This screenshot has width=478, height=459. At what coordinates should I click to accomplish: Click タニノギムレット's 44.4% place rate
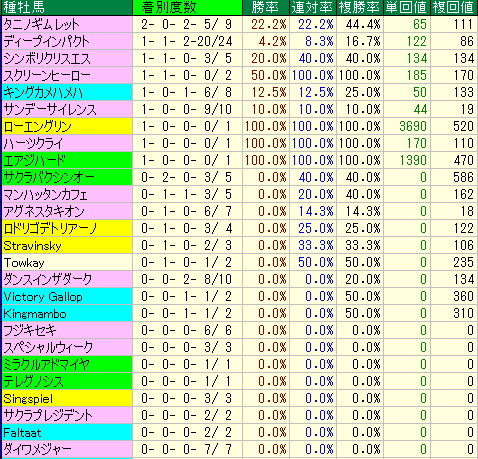click(x=363, y=24)
